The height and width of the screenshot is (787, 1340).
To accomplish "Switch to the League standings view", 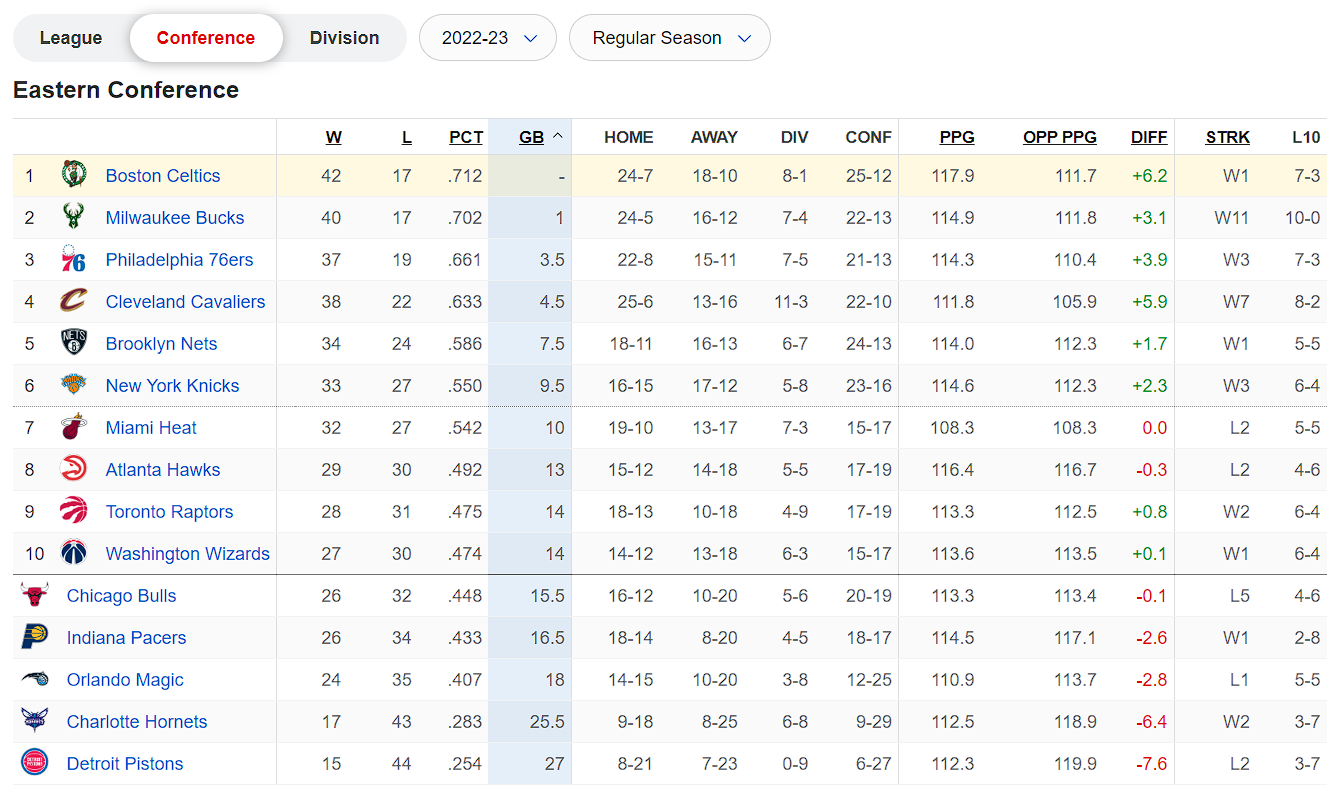I will 71,38.
